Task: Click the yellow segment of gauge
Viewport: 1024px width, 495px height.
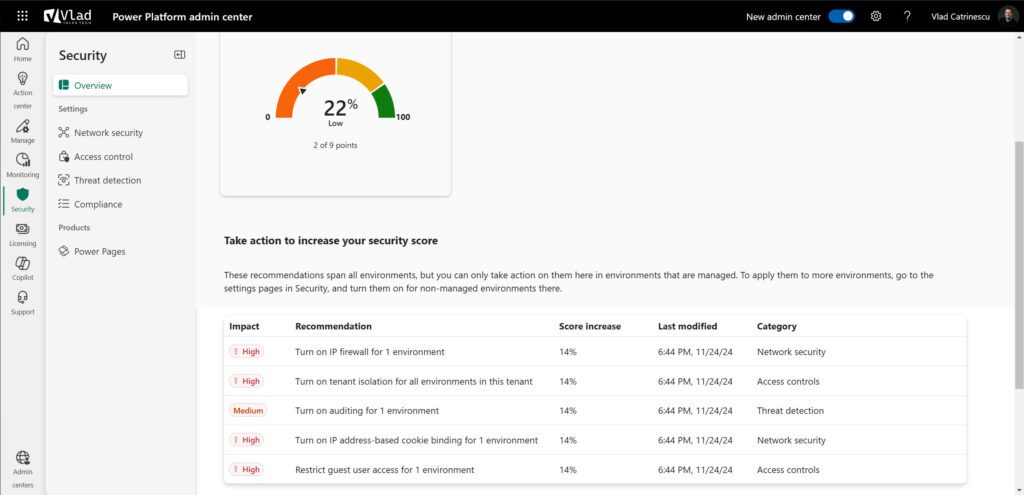Action: coord(361,72)
